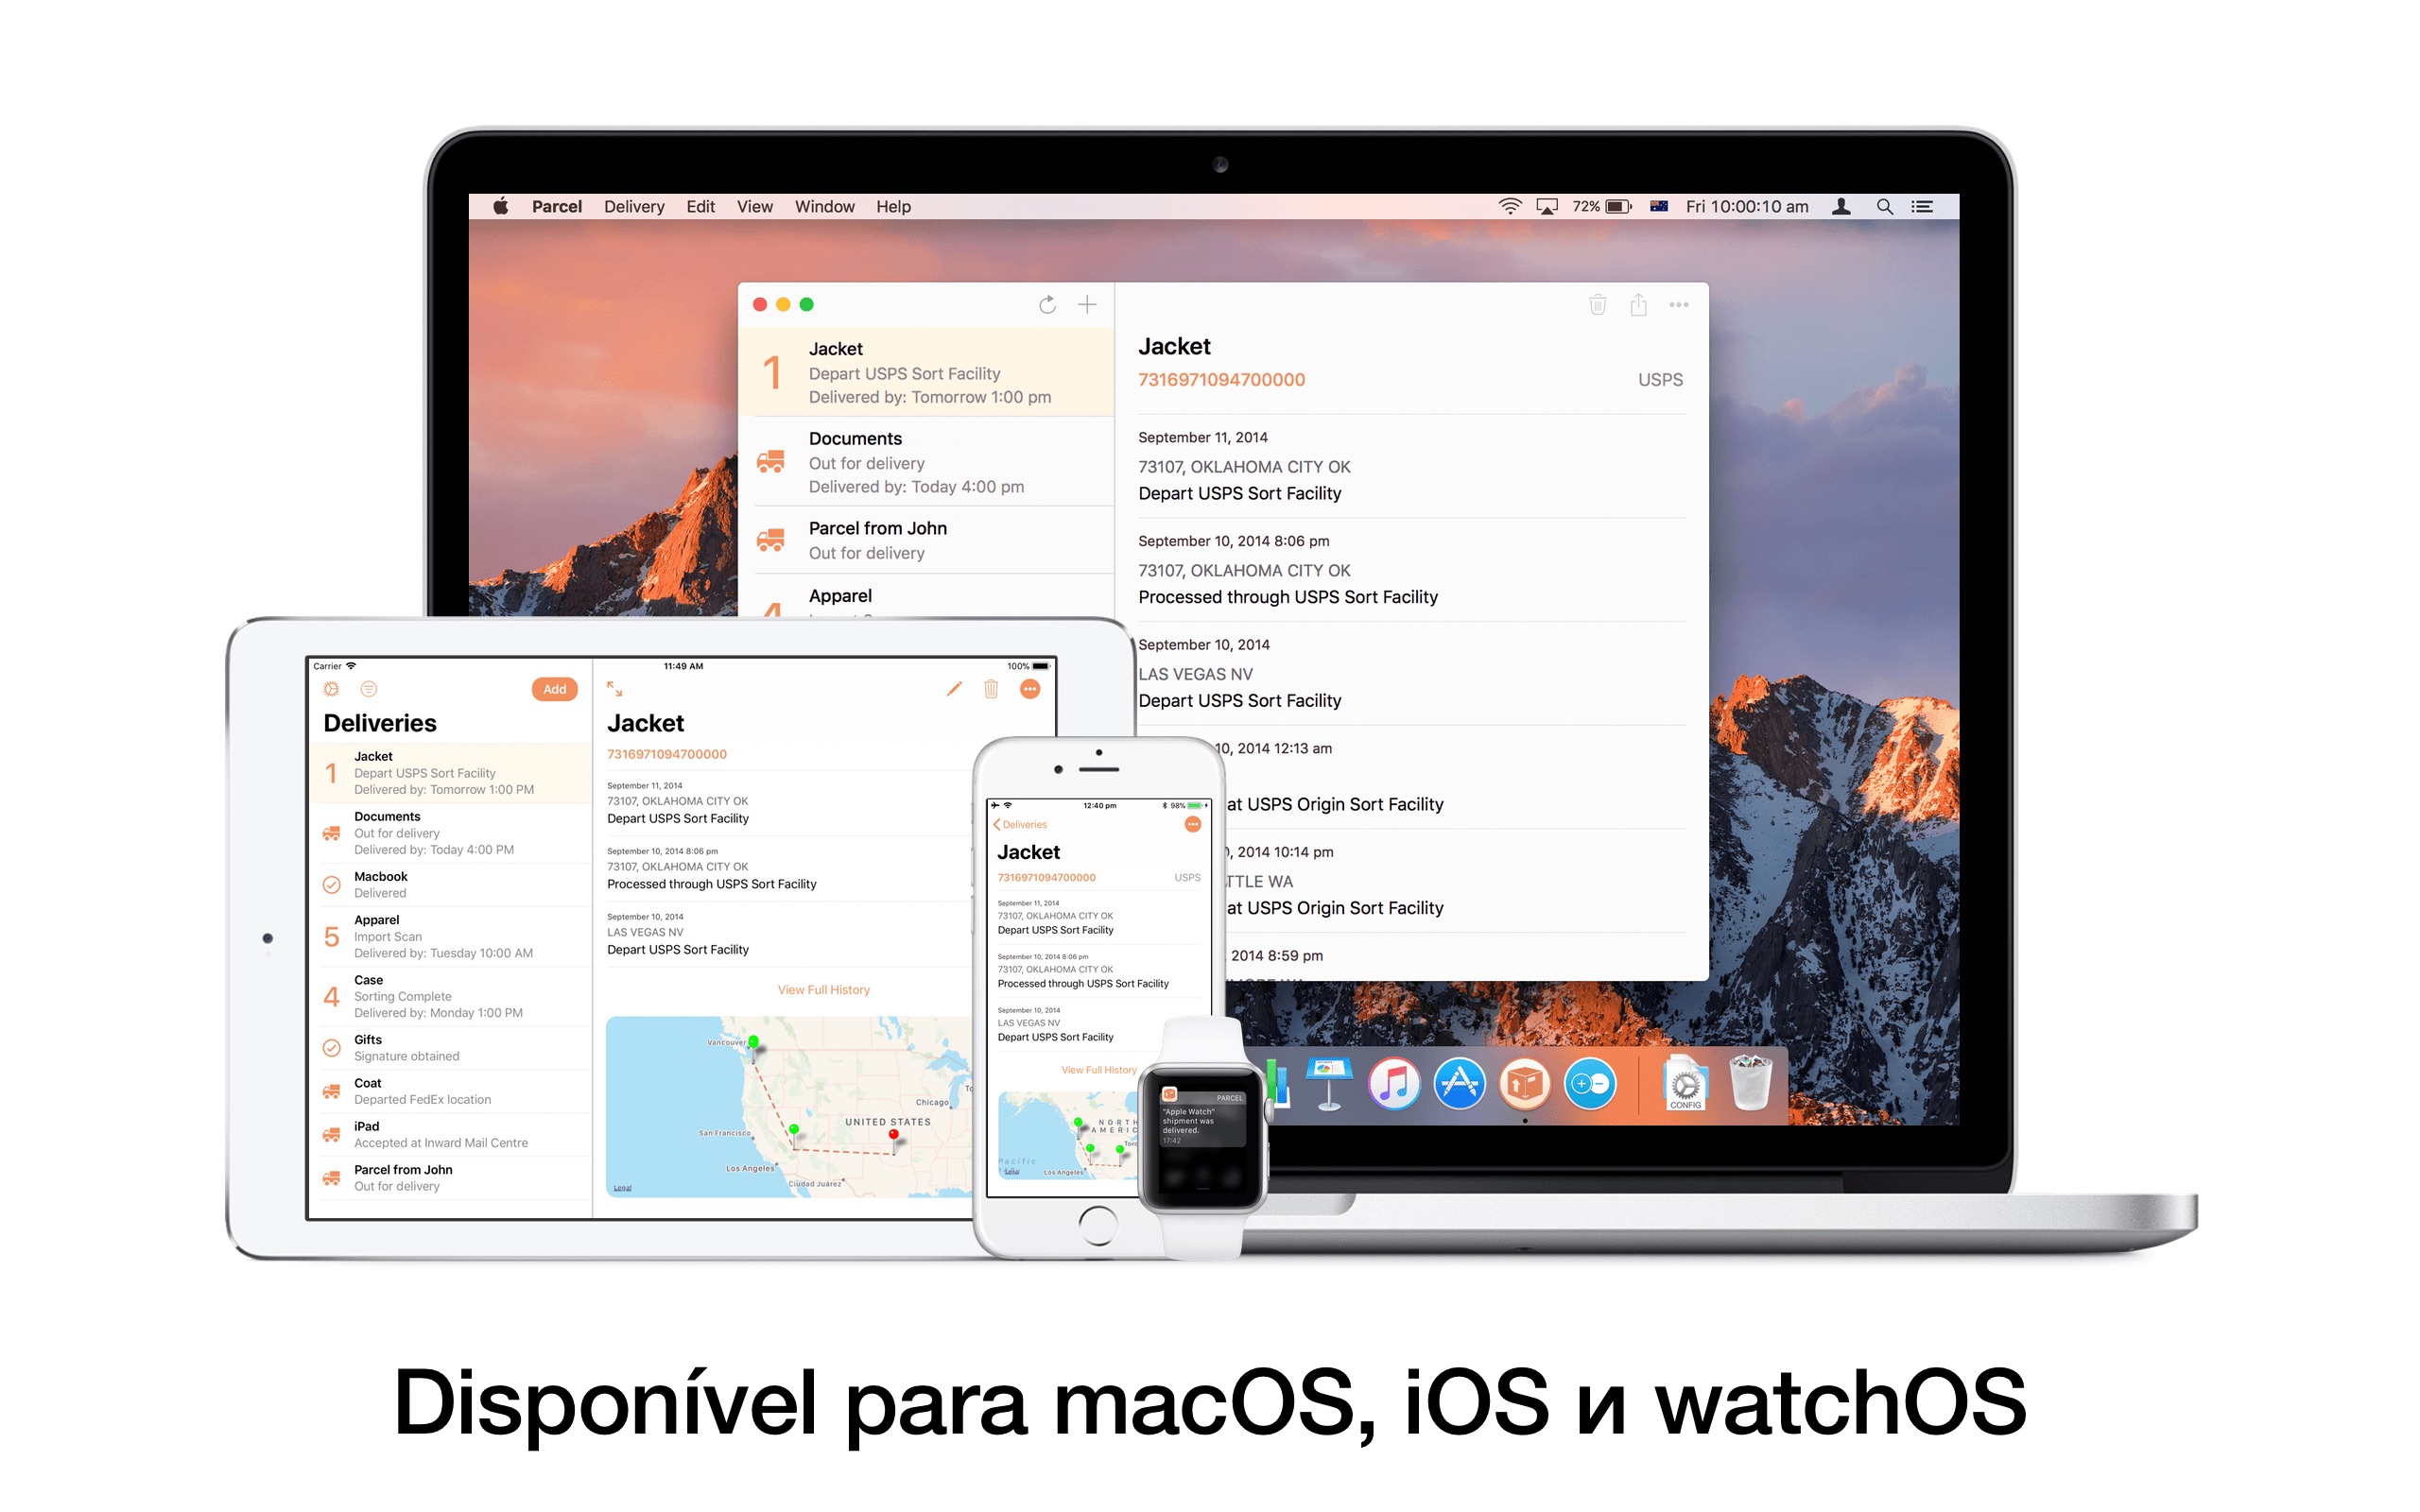Tap the Gifts row on the iPad

tap(451, 1048)
